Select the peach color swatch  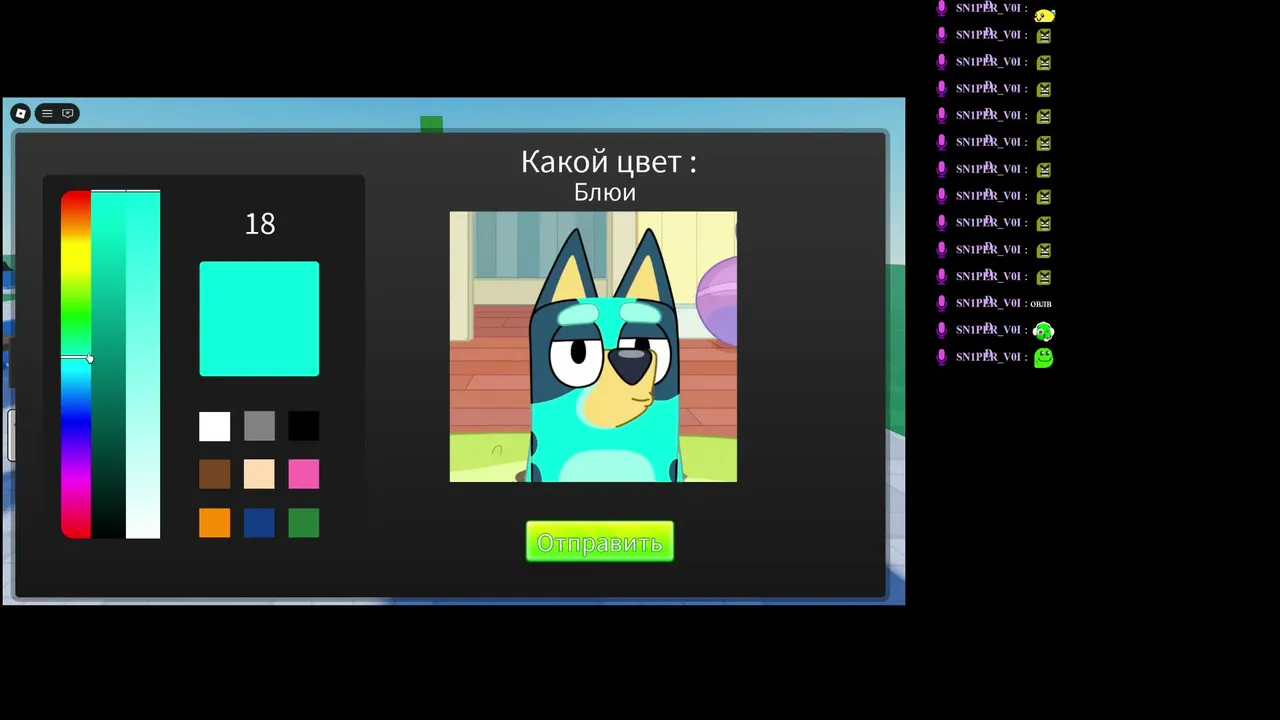pos(259,474)
